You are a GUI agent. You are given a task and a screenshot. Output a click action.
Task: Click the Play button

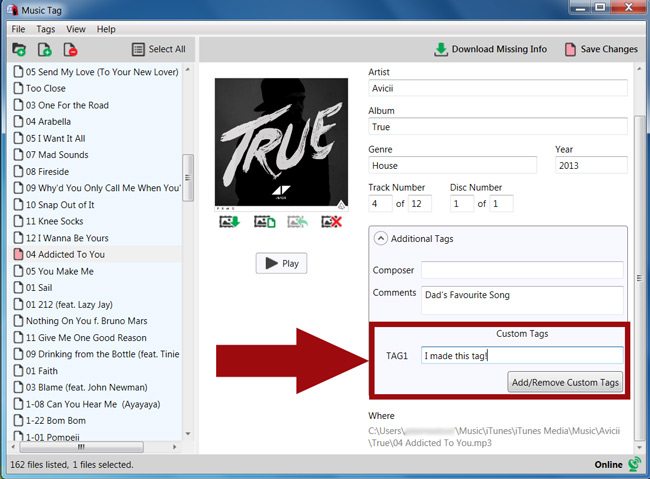(x=281, y=263)
